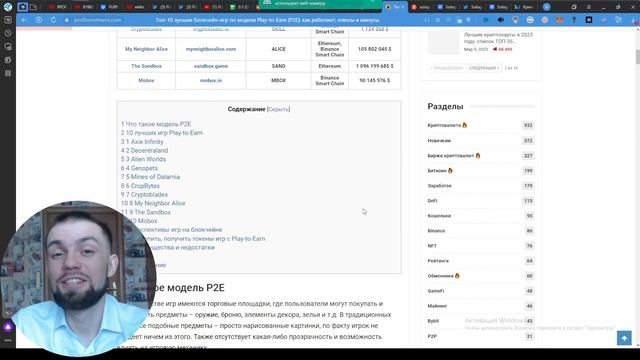The width and height of the screenshot is (640, 360).
Task: Open the 'Биржи криптовалют' category
Action: [x=451, y=156]
